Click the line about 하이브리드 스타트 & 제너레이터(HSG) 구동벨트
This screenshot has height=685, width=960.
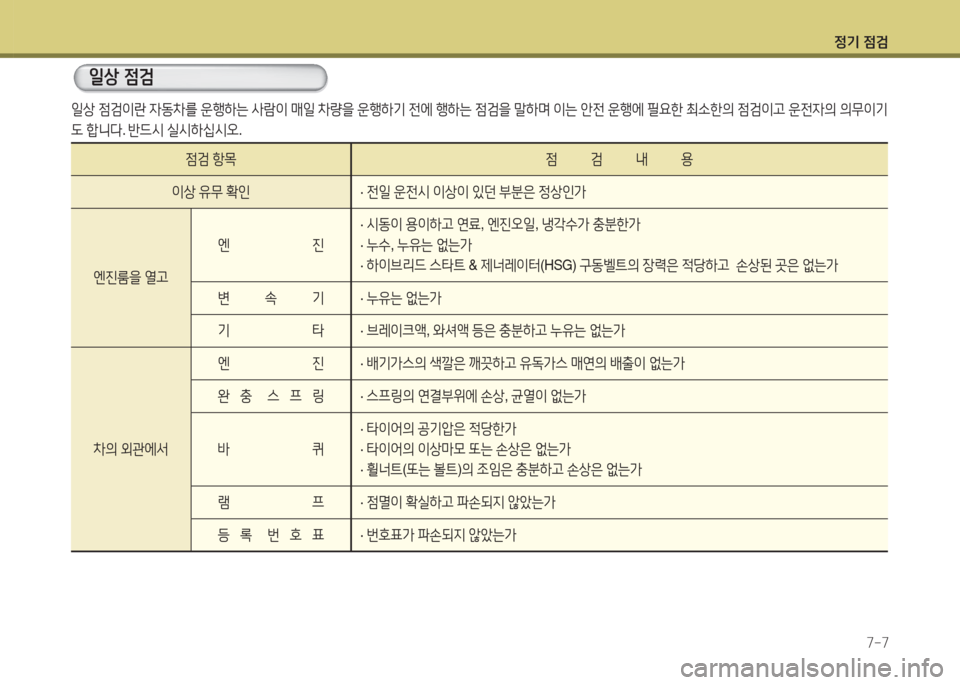(599, 266)
